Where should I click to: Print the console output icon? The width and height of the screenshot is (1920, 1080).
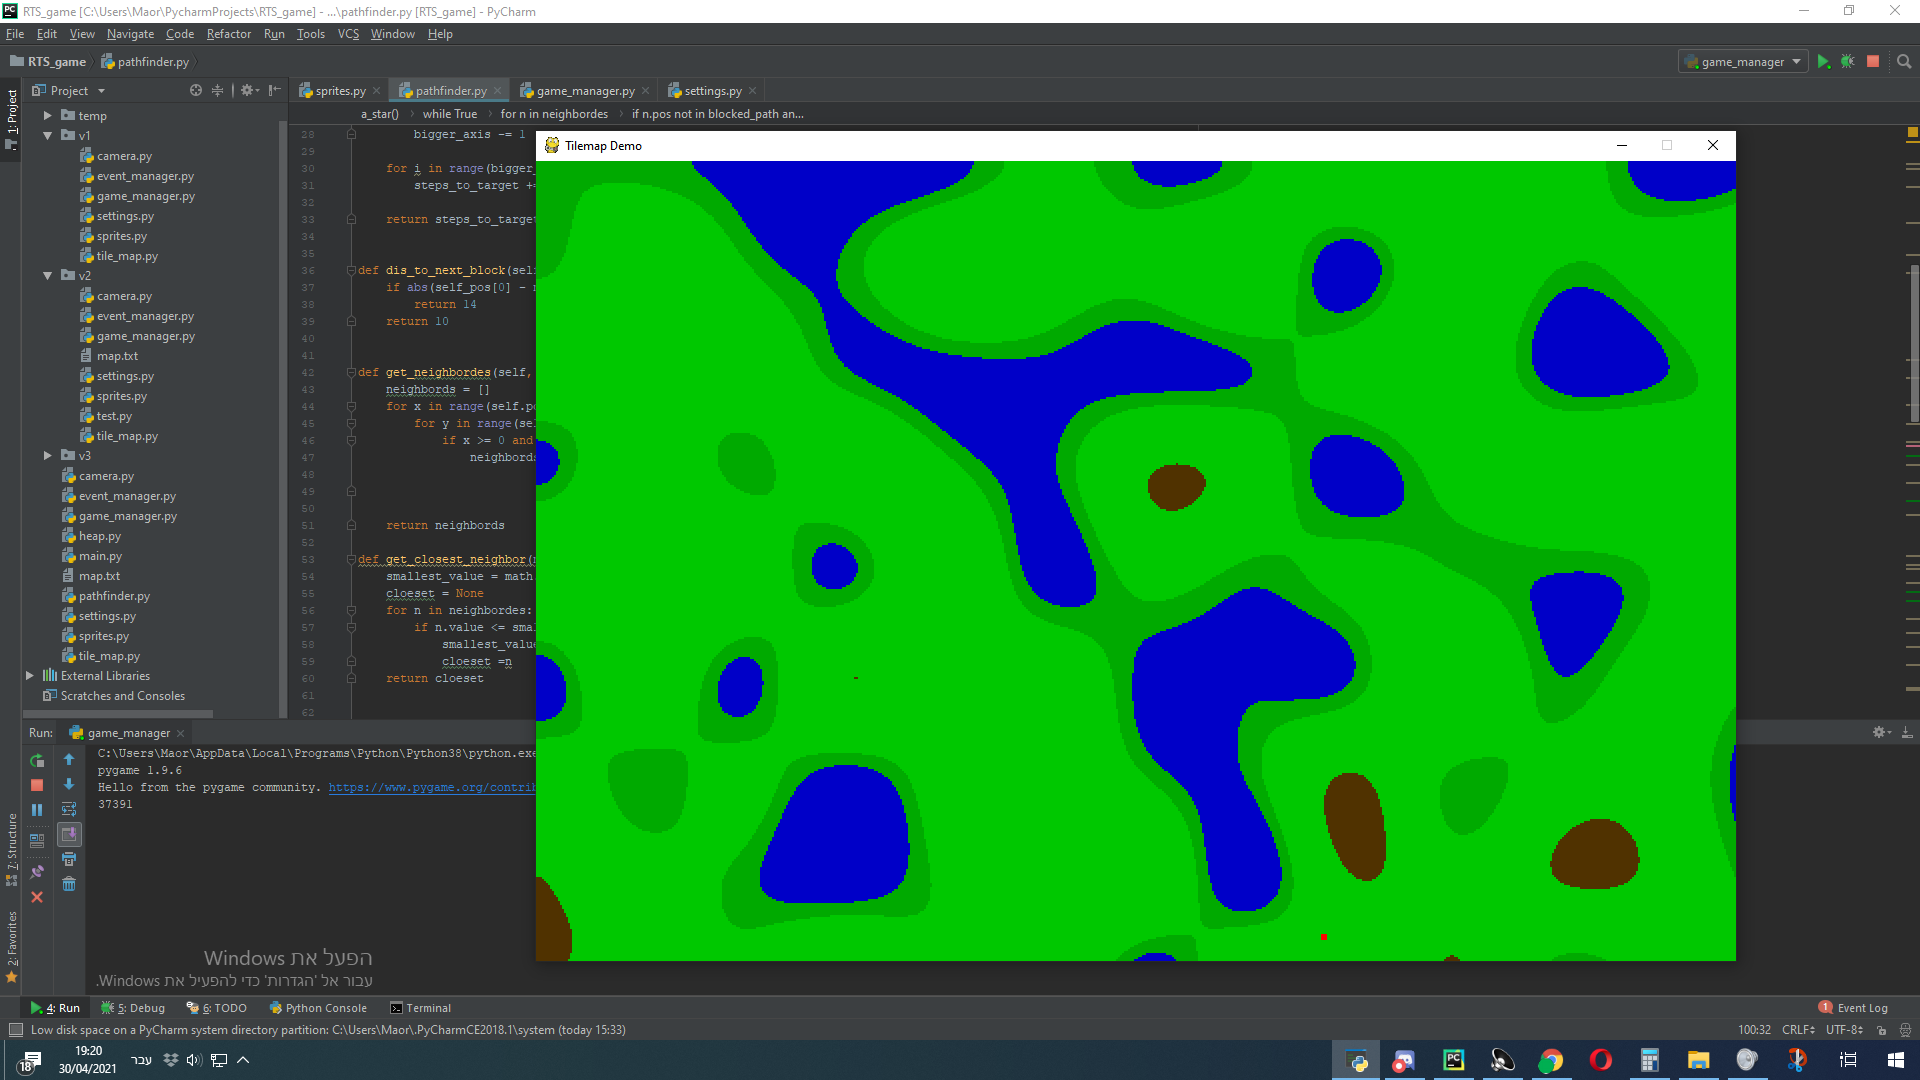[69, 860]
